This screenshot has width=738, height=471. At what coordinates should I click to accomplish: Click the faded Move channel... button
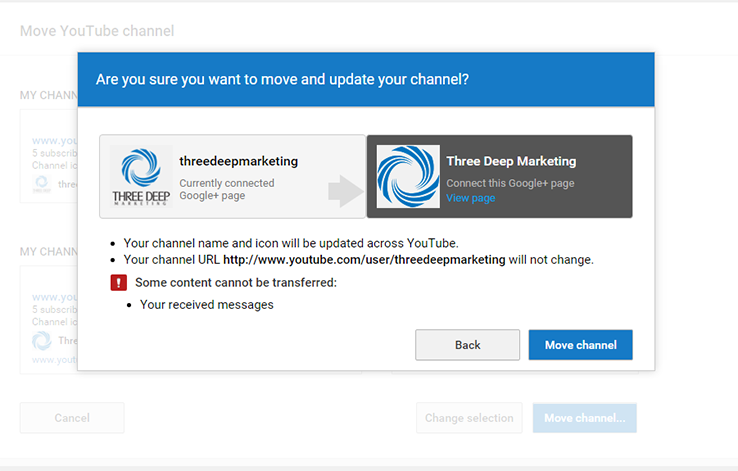coord(585,418)
